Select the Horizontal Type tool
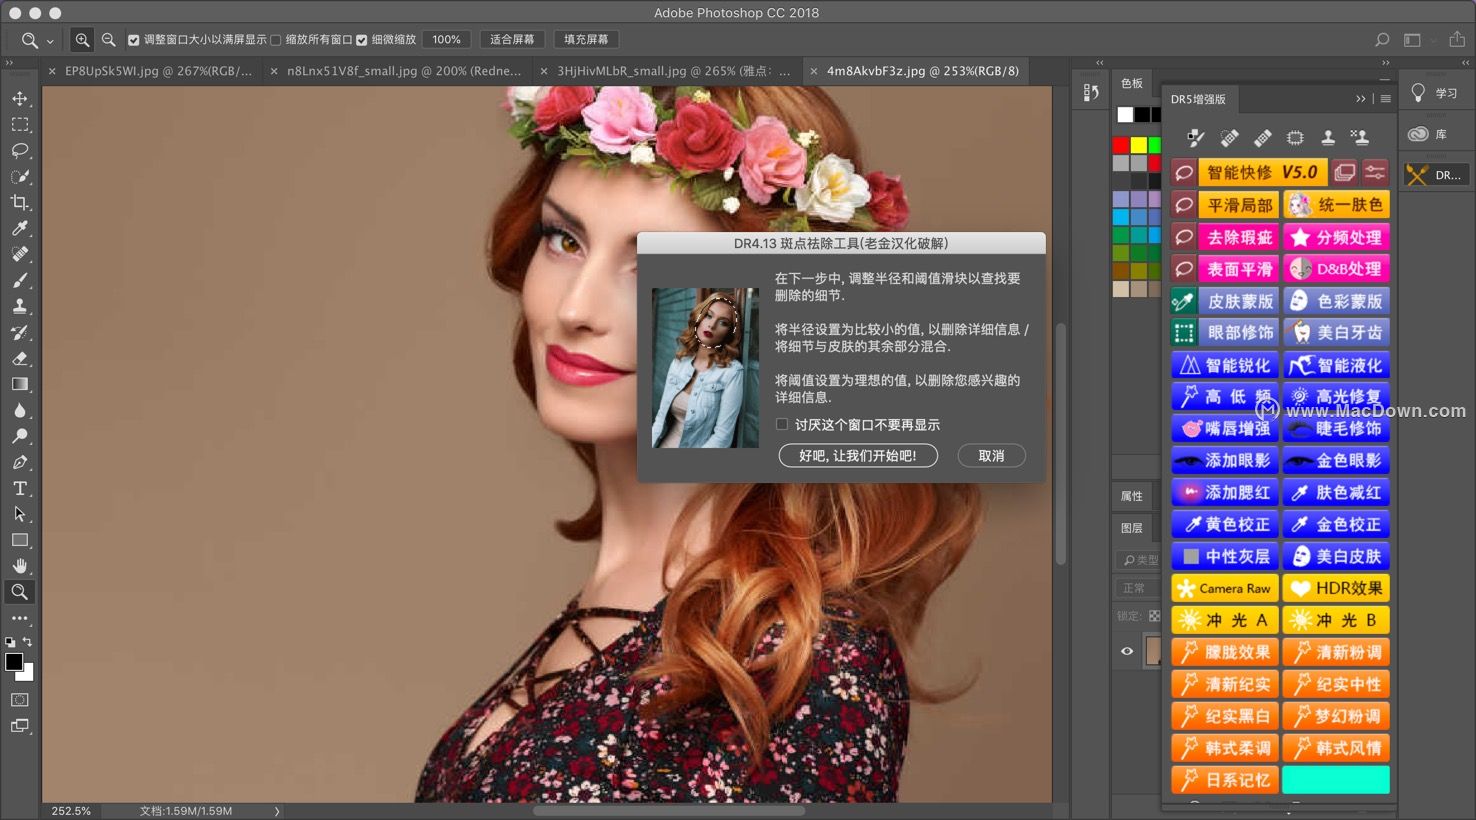 click(19, 488)
